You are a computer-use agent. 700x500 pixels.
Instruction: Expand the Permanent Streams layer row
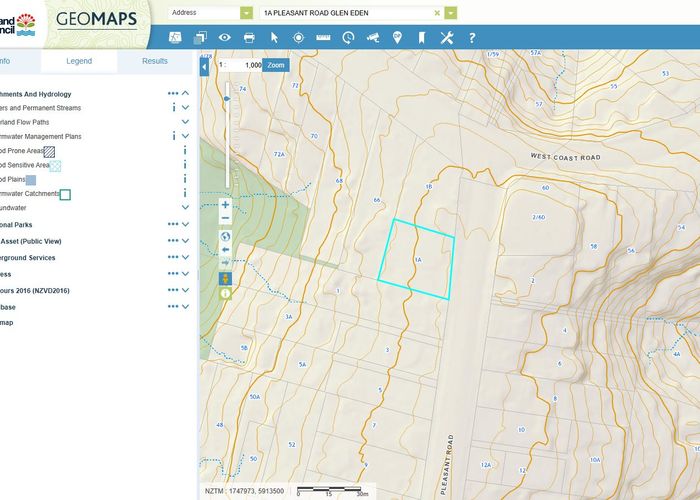click(x=185, y=108)
